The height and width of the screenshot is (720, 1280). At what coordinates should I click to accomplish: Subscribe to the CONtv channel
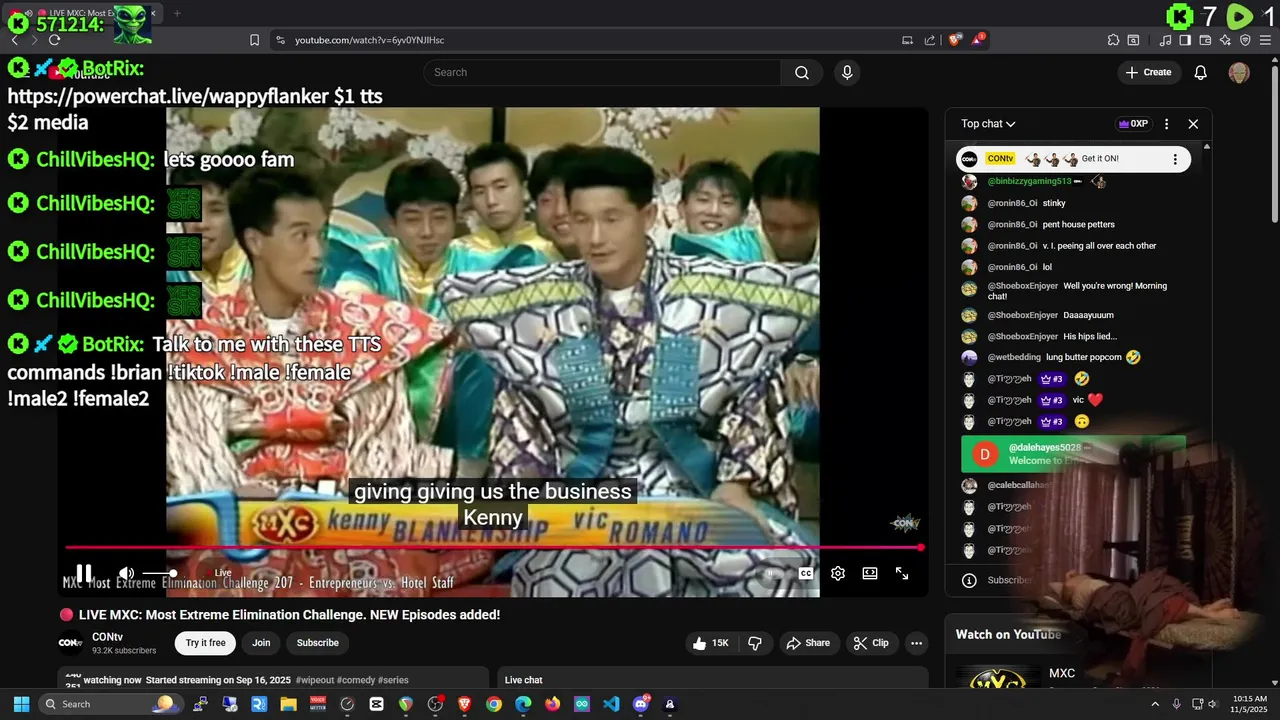[x=318, y=643]
